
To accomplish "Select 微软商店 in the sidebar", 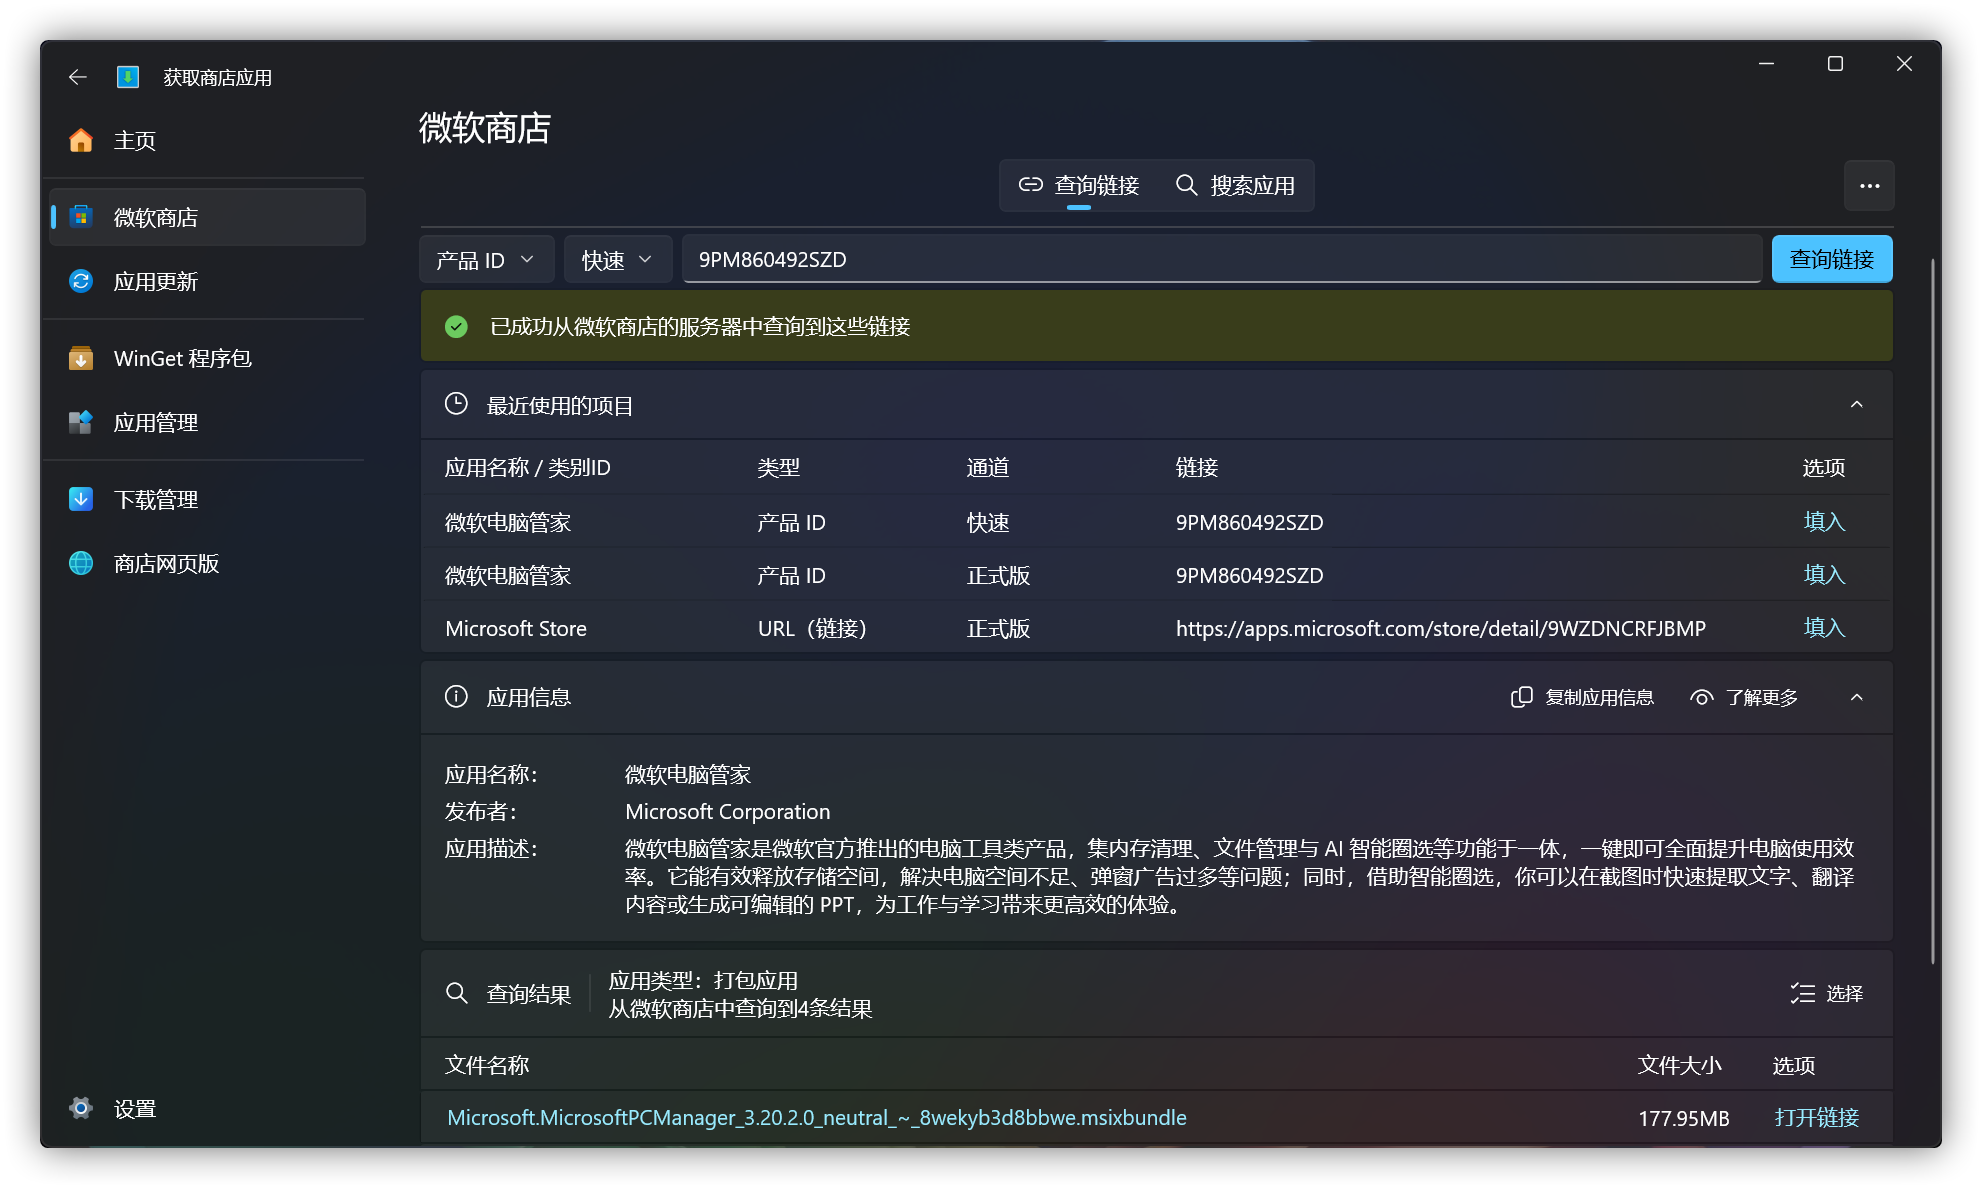I will point(155,217).
